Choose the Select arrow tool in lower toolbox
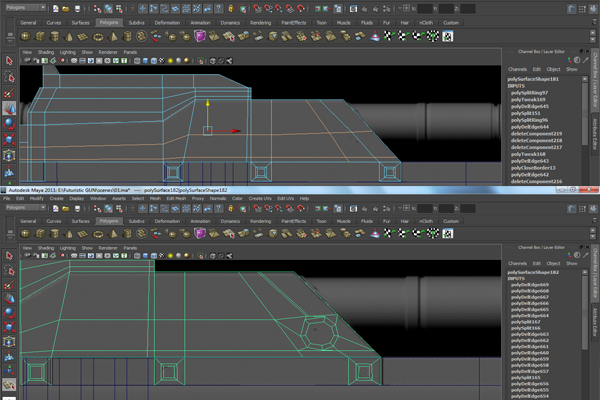Viewport: 600px width, 400px height. [9, 256]
